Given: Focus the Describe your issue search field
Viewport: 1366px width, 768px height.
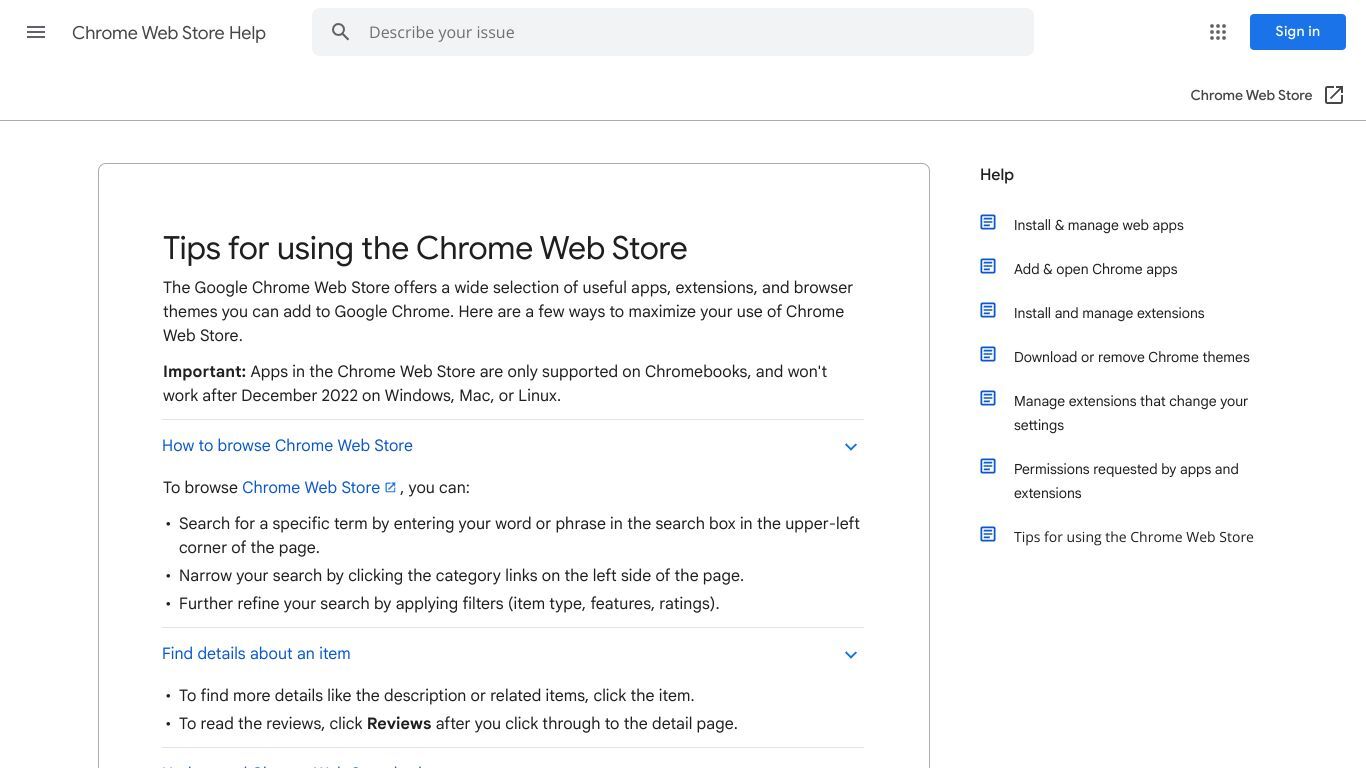Looking at the screenshot, I should pyautogui.click(x=672, y=32).
